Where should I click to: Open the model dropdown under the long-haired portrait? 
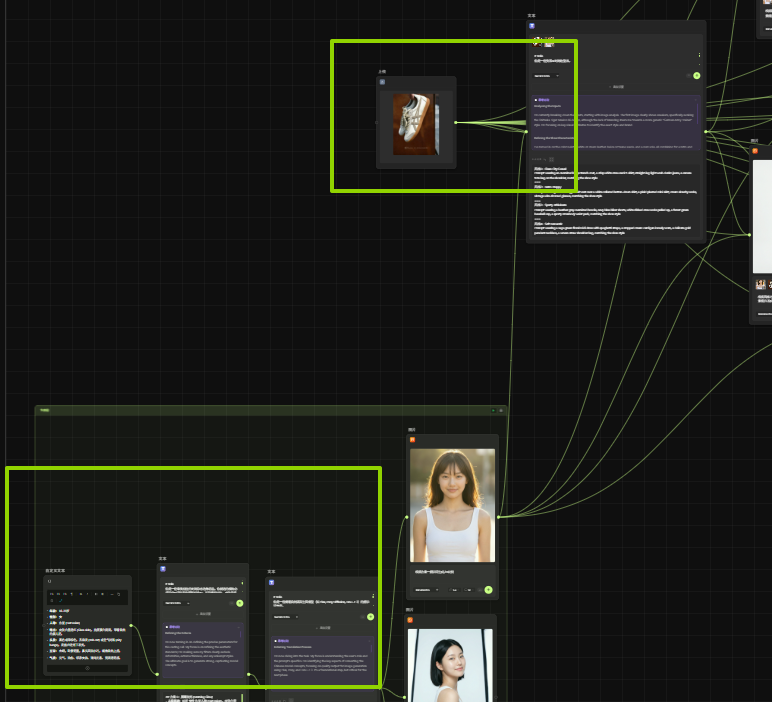(x=427, y=590)
